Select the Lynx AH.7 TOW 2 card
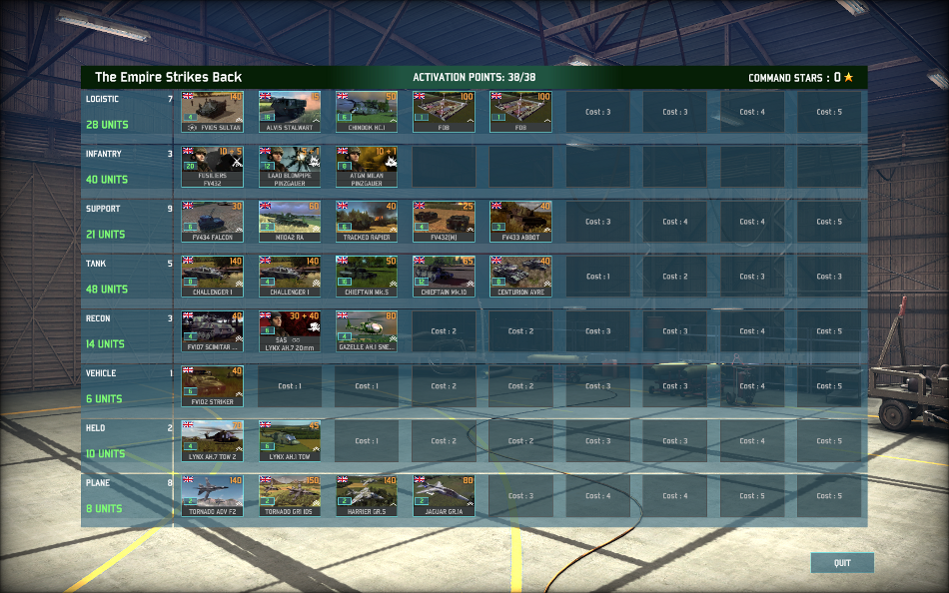949x593 pixels. (212, 441)
